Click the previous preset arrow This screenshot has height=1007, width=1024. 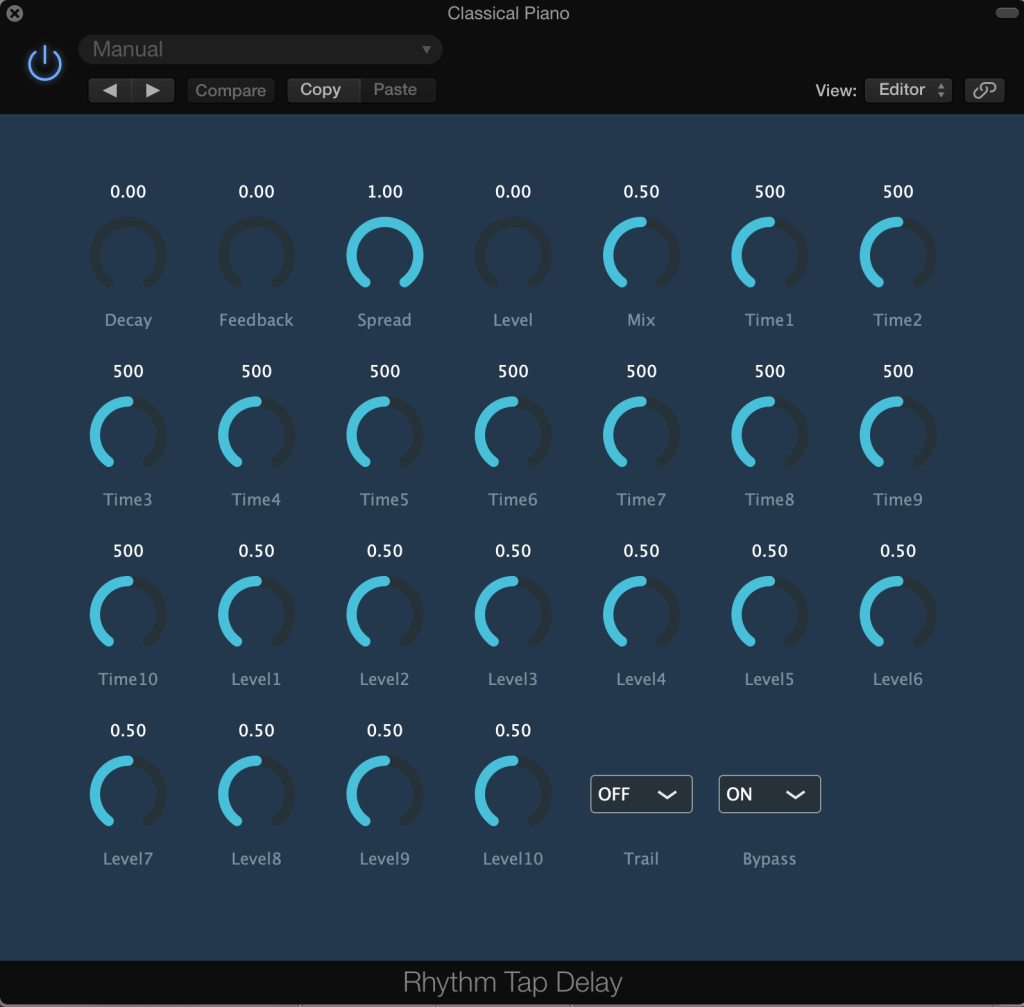(110, 90)
